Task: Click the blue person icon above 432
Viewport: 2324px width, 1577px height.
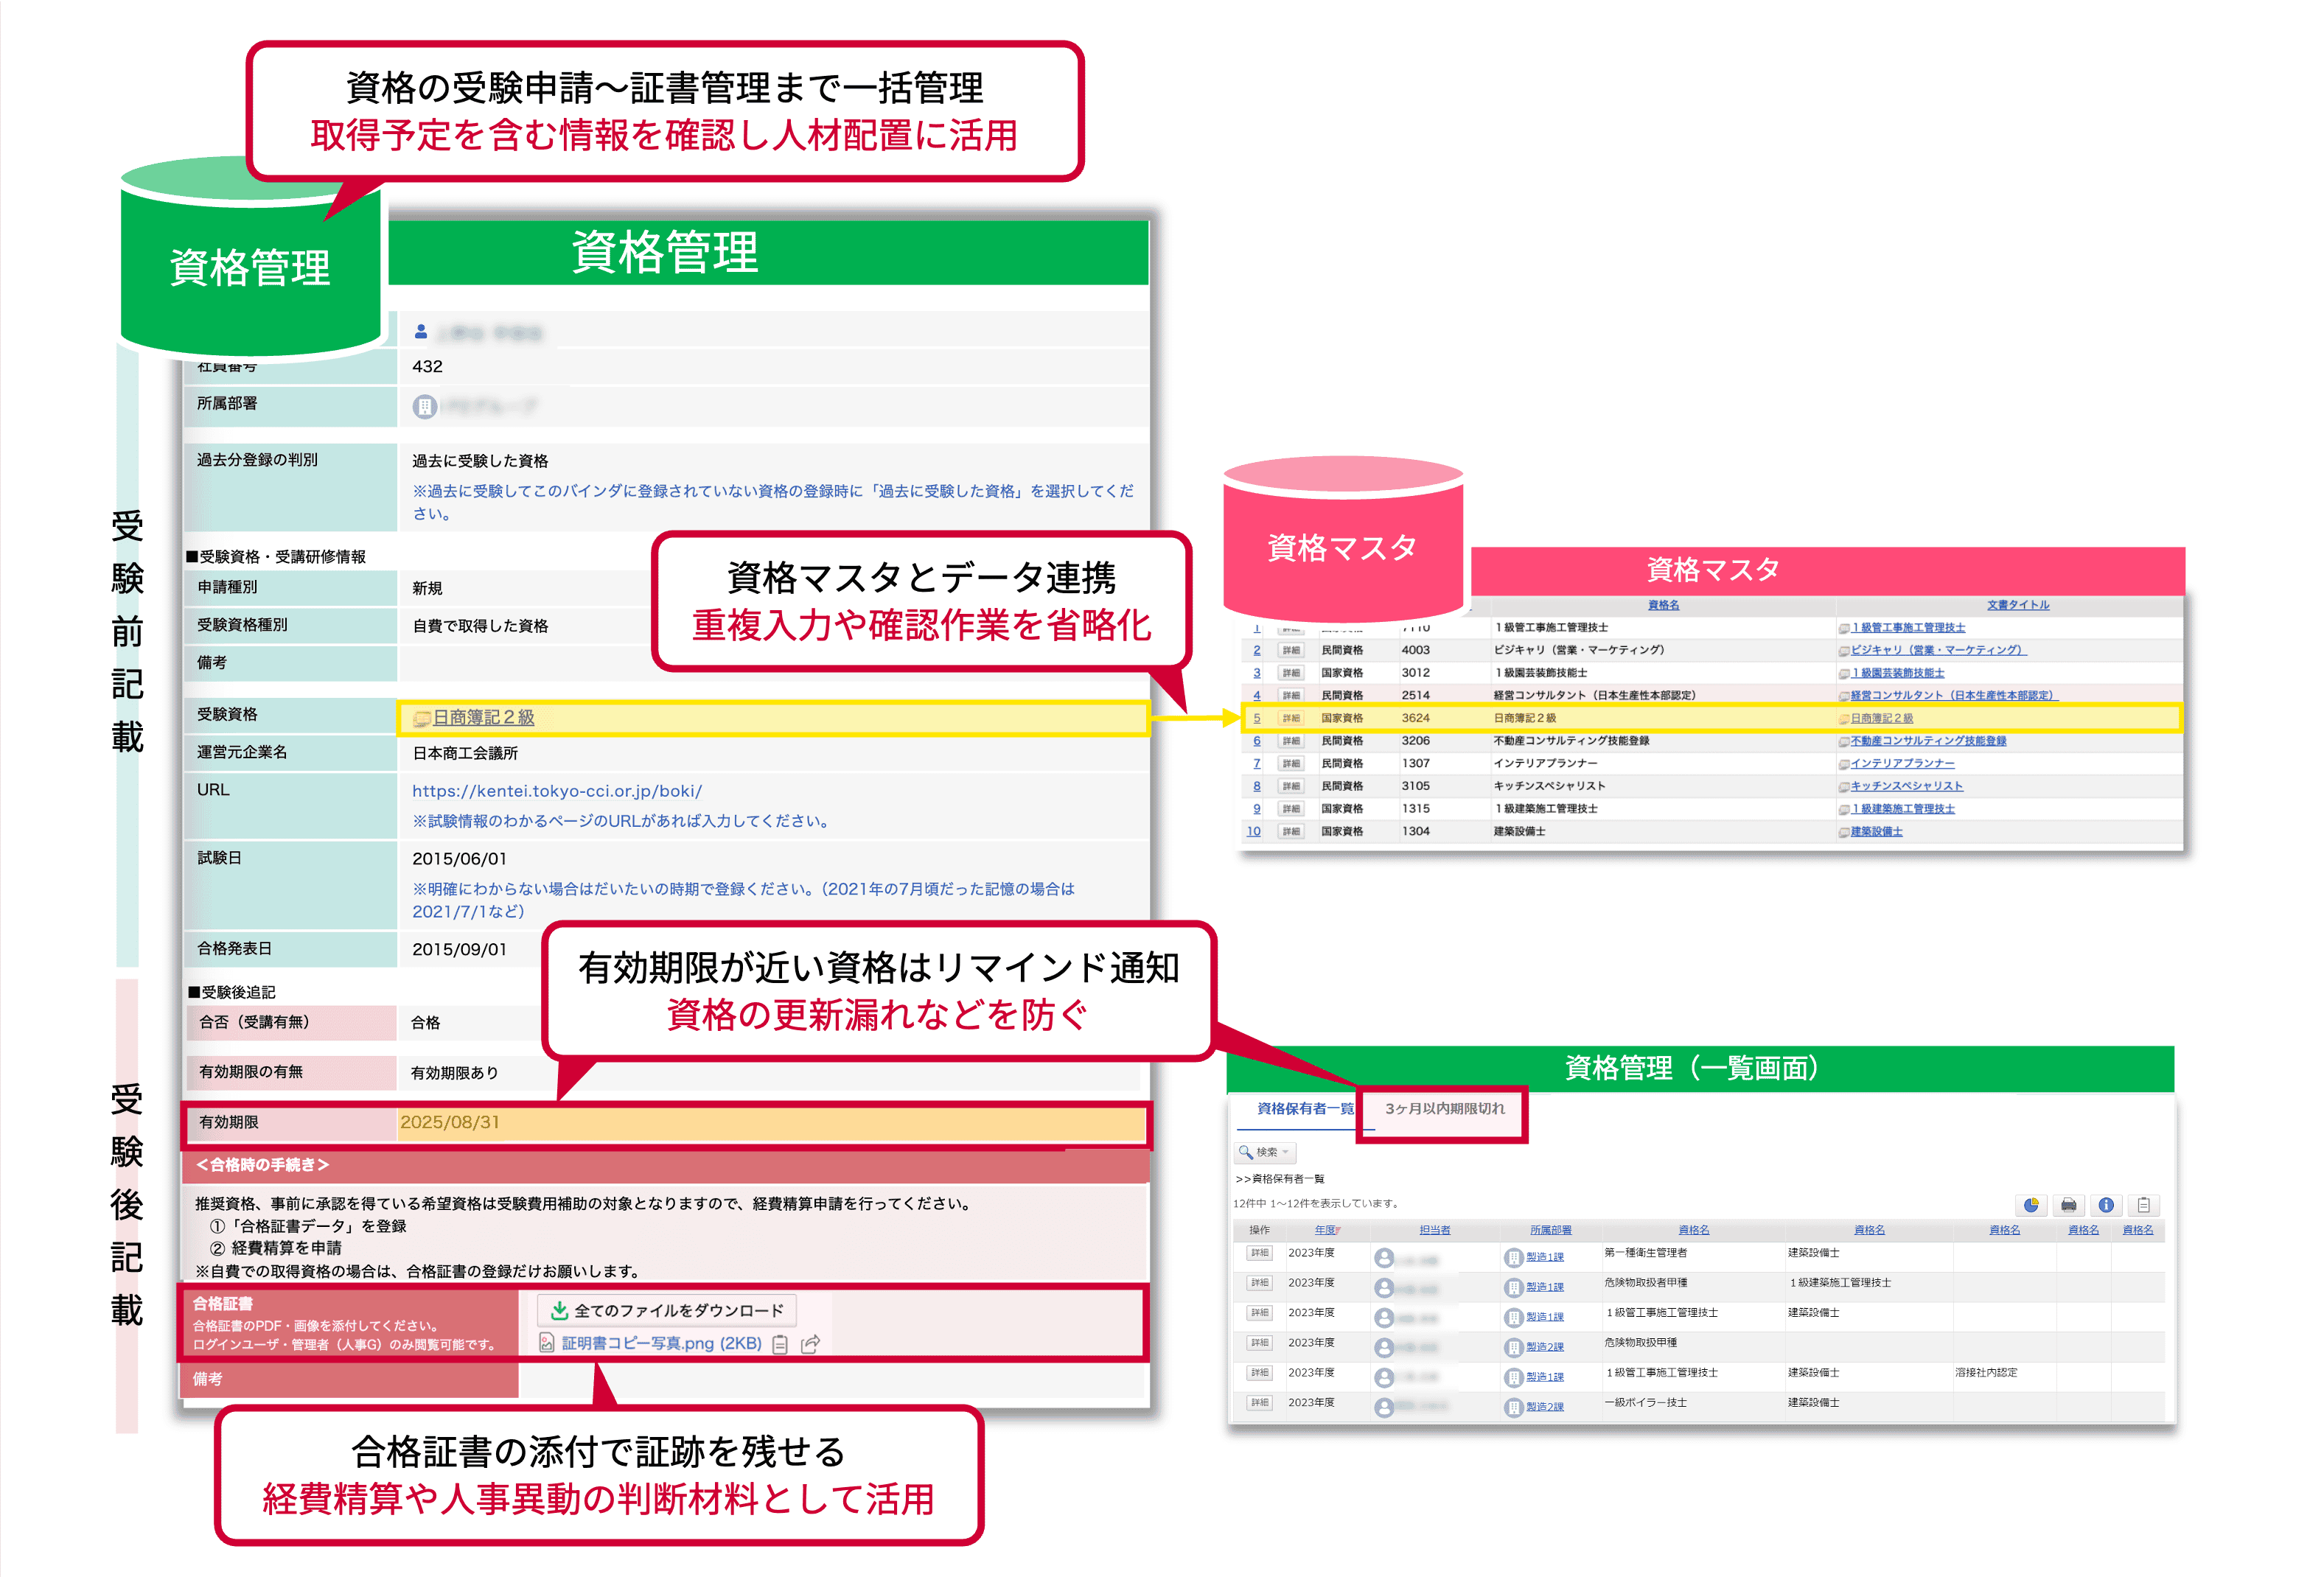Action: pyautogui.click(x=421, y=331)
